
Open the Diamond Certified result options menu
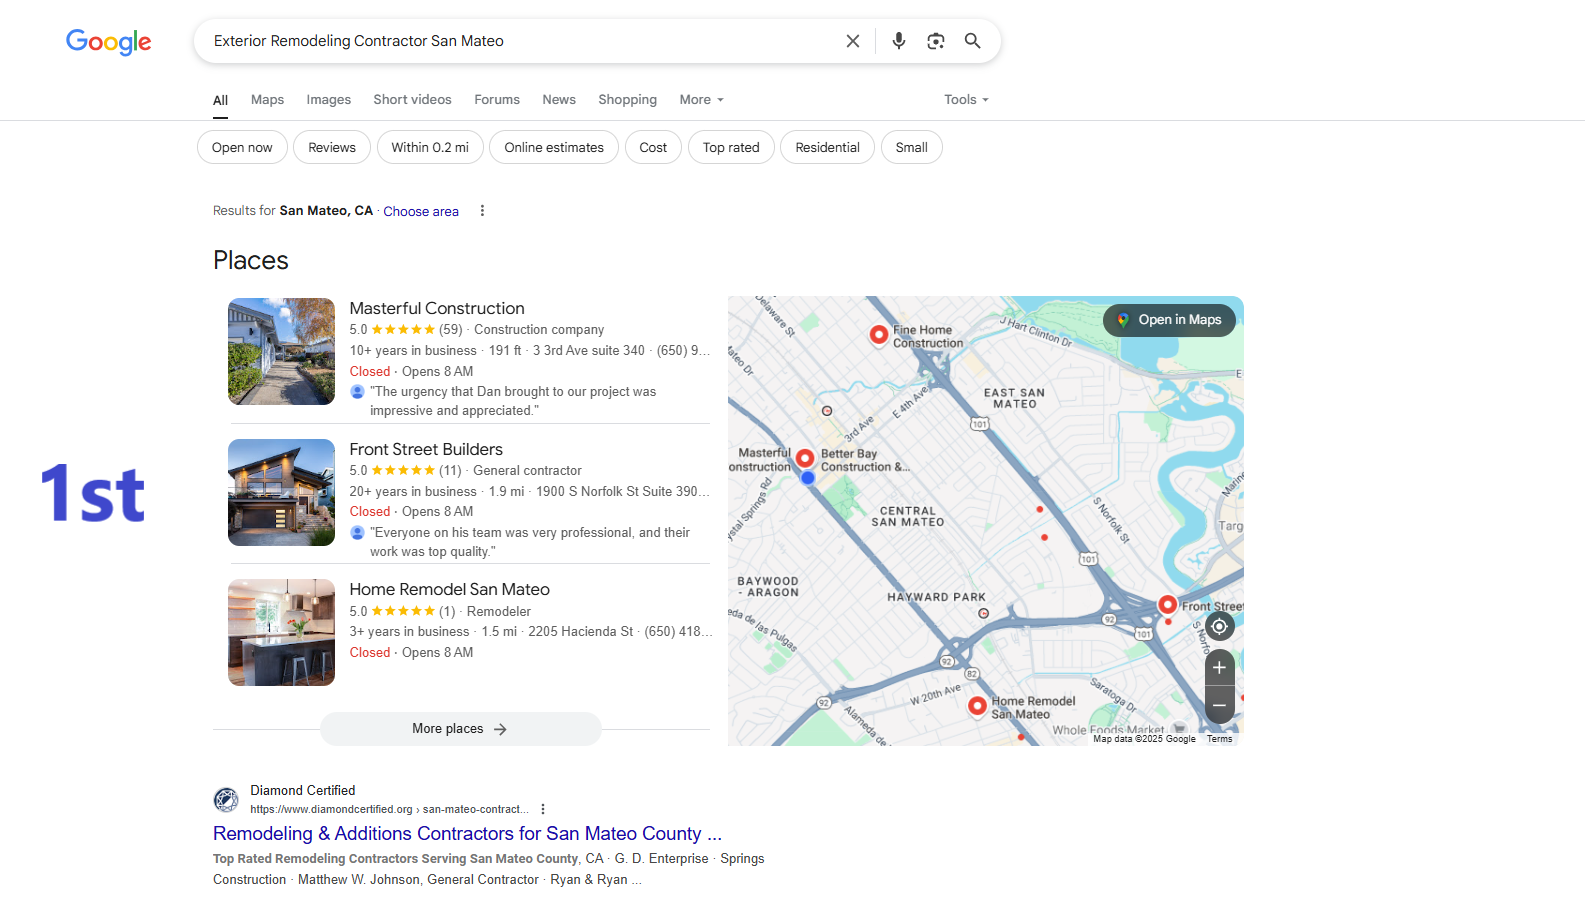point(543,809)
